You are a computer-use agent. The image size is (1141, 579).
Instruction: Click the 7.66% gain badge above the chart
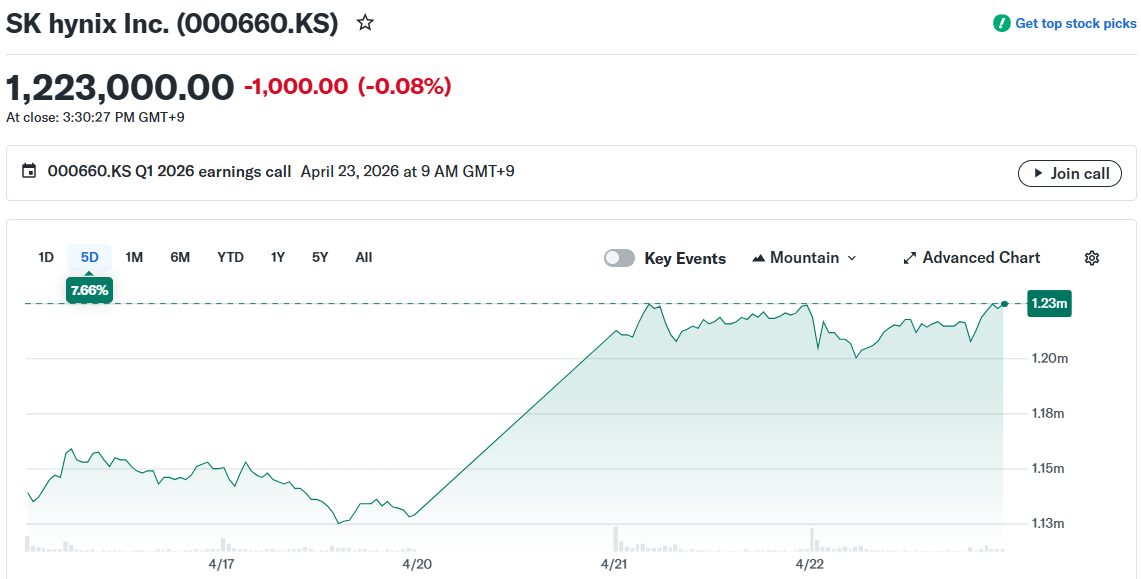tap(89, 289)
